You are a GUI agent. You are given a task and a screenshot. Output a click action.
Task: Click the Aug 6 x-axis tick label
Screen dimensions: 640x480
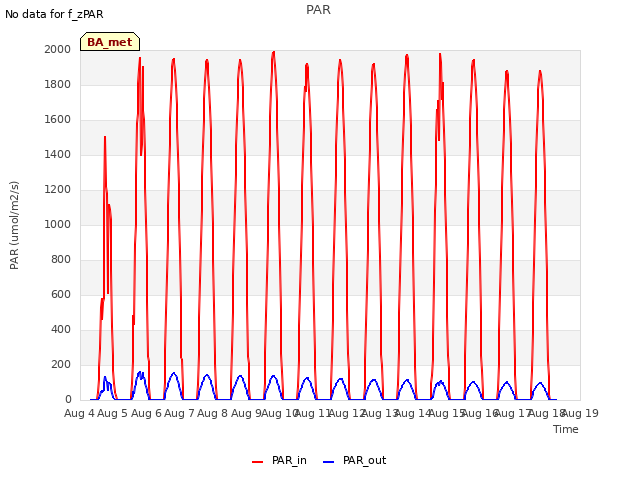(x=147, y=413)
